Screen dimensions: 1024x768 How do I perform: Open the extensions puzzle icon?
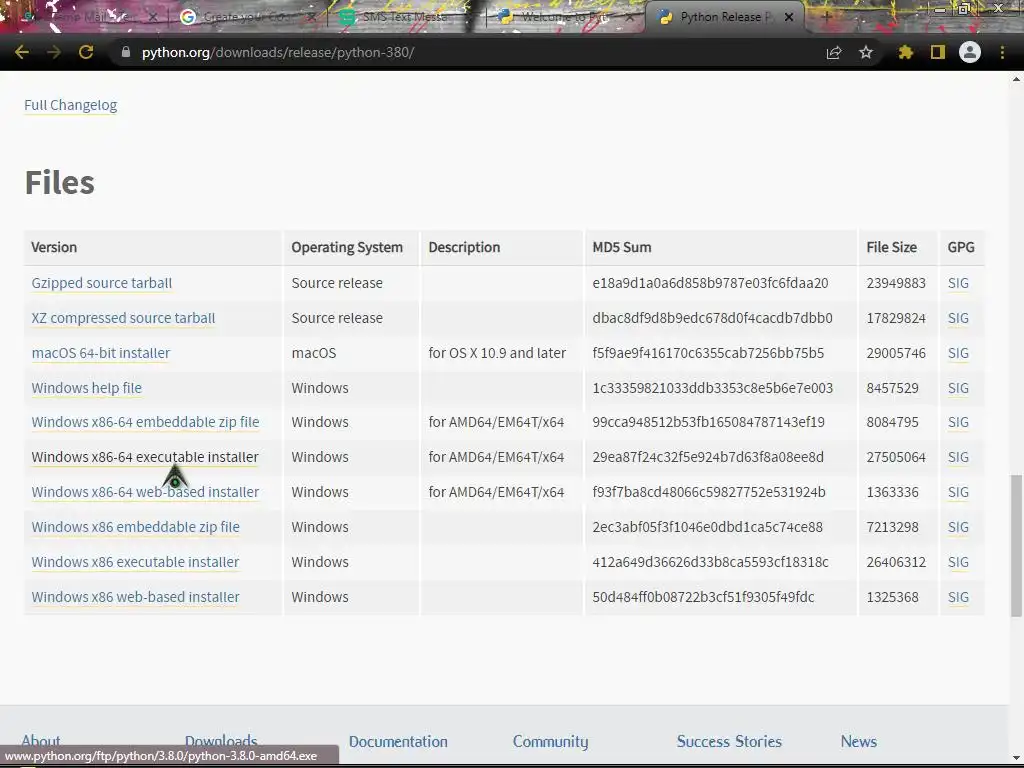[x=905, y=52]
